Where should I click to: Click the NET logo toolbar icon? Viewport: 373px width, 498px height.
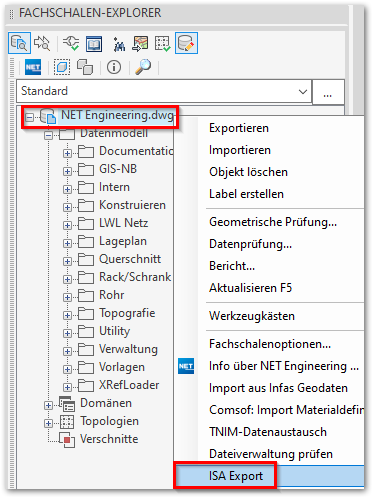33,67
